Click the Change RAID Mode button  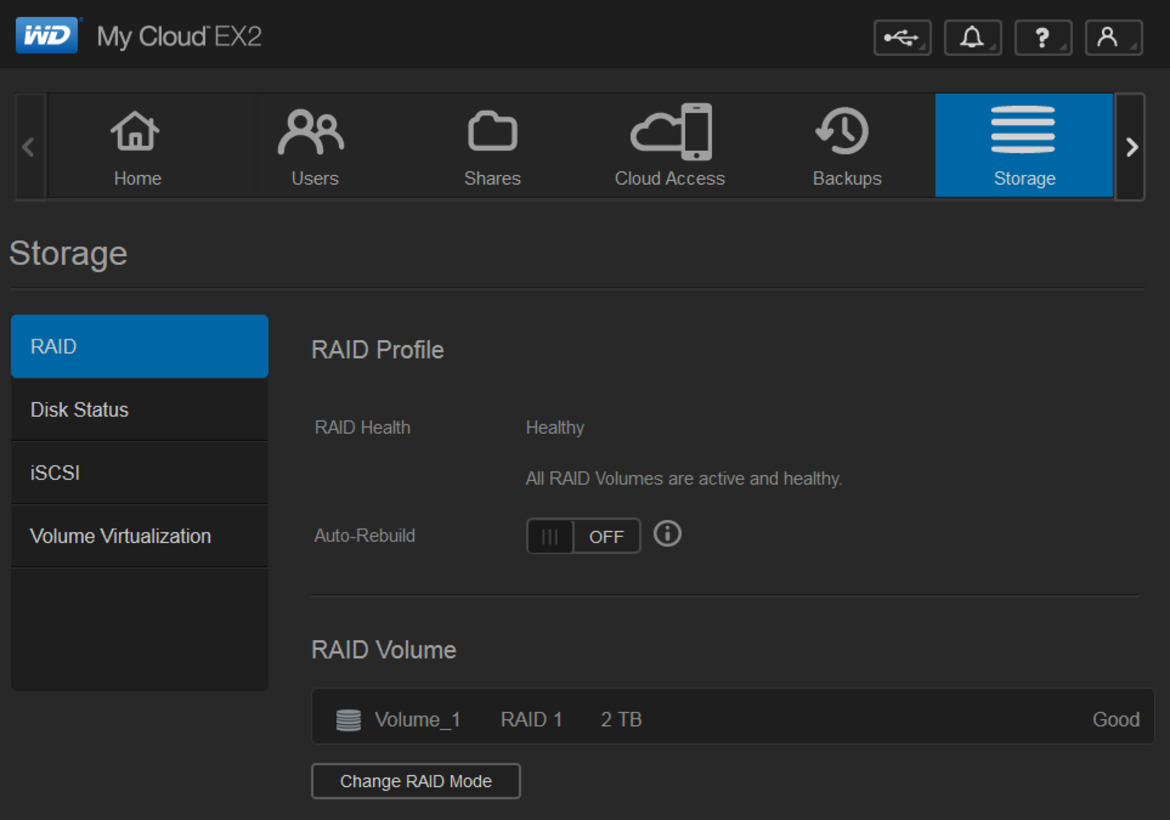(416, 781)
